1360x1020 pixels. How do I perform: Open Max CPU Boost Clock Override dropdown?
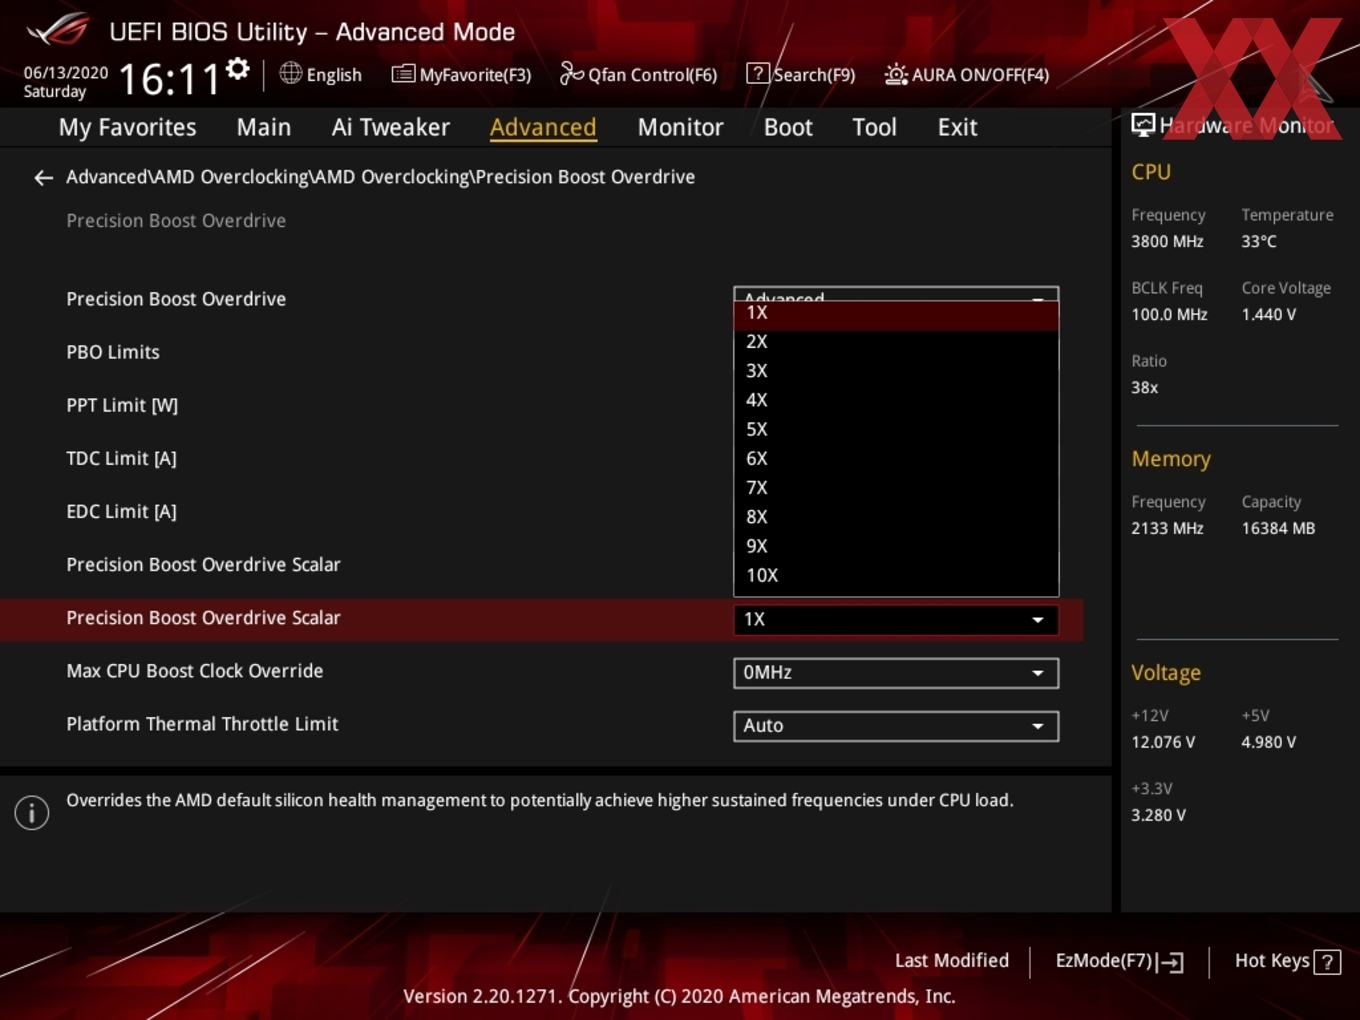(896, 673)
